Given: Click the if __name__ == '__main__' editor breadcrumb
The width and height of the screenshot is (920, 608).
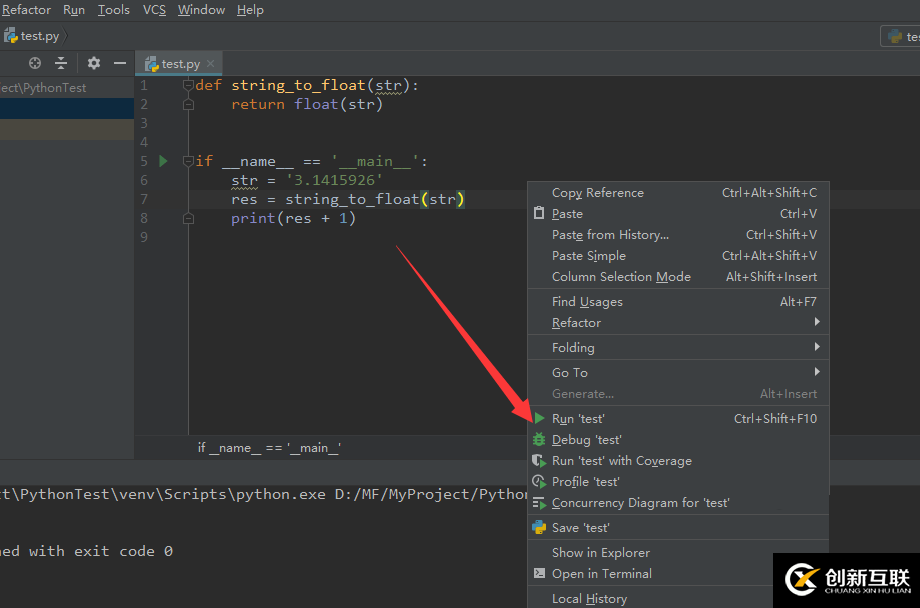Looking at the screenshot, I should [x=269, y=448].
